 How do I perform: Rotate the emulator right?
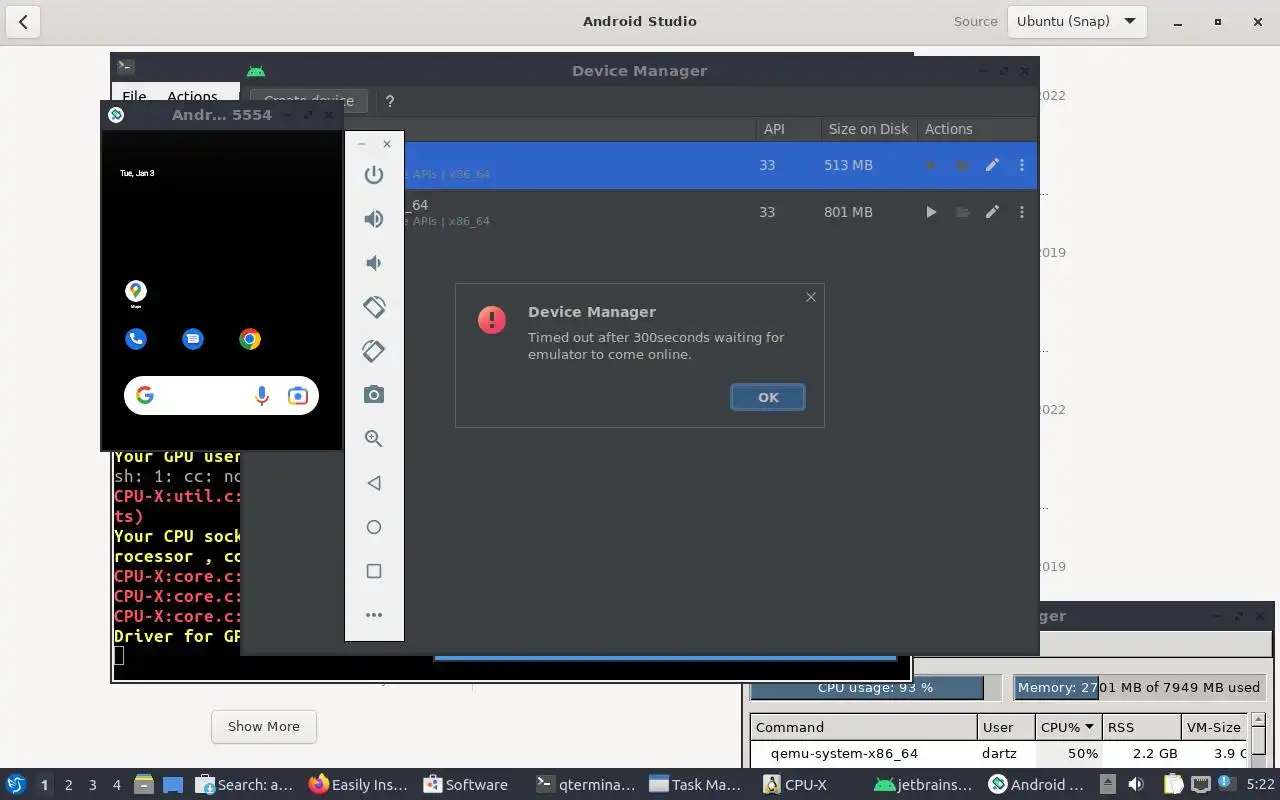click(x=374, y=351)
